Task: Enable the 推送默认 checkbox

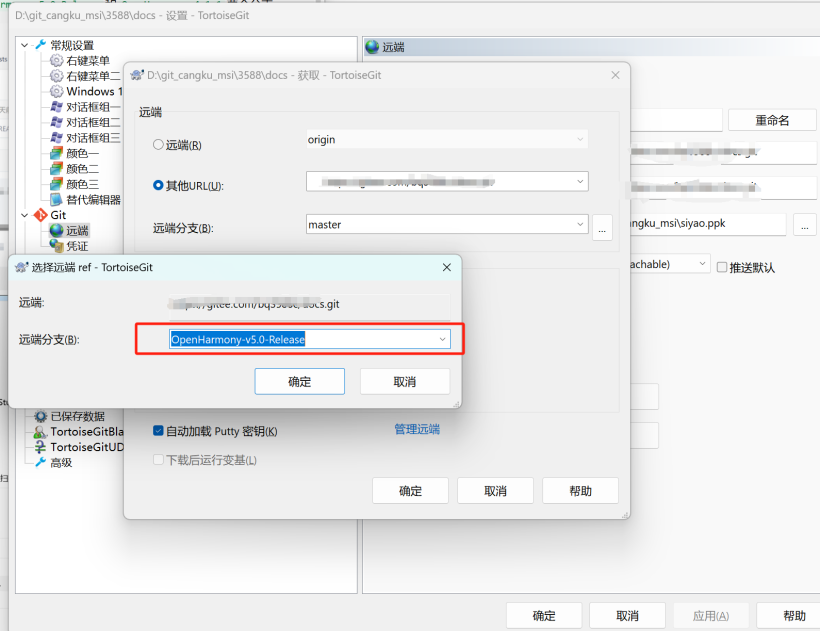Action: (x=722, y=267)
